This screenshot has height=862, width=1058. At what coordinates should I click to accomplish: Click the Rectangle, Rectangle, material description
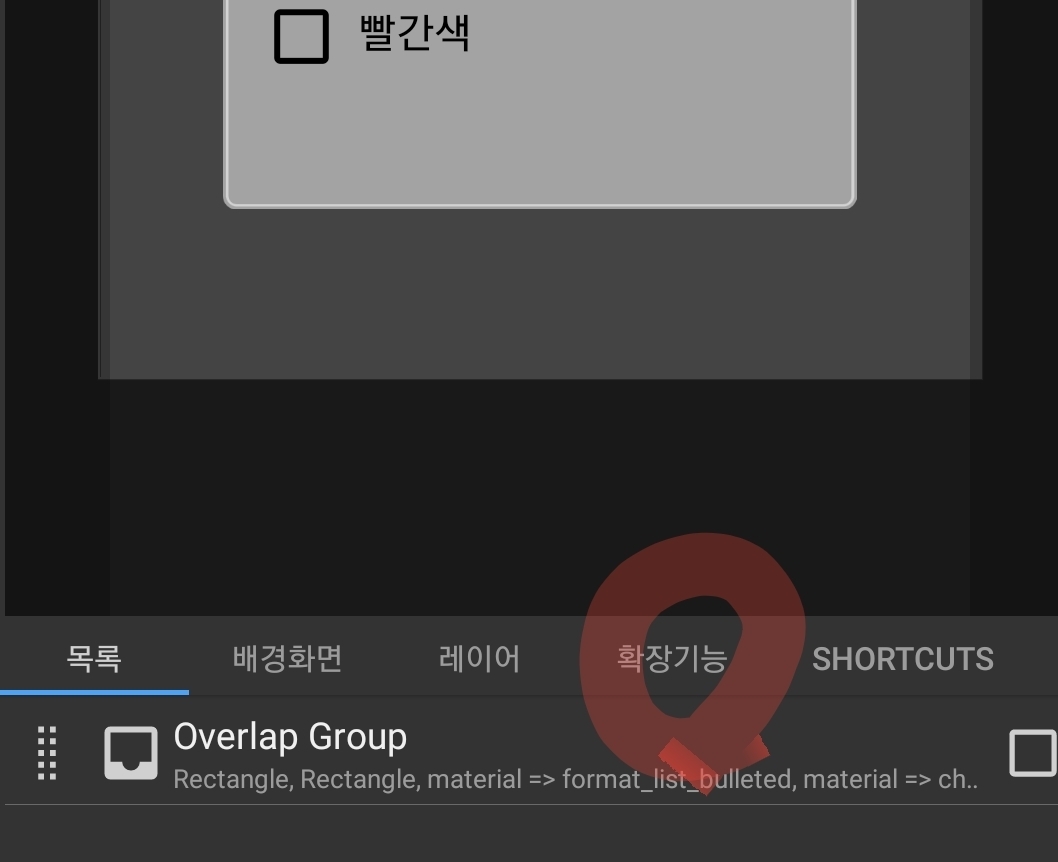click(x=576, y=779)
